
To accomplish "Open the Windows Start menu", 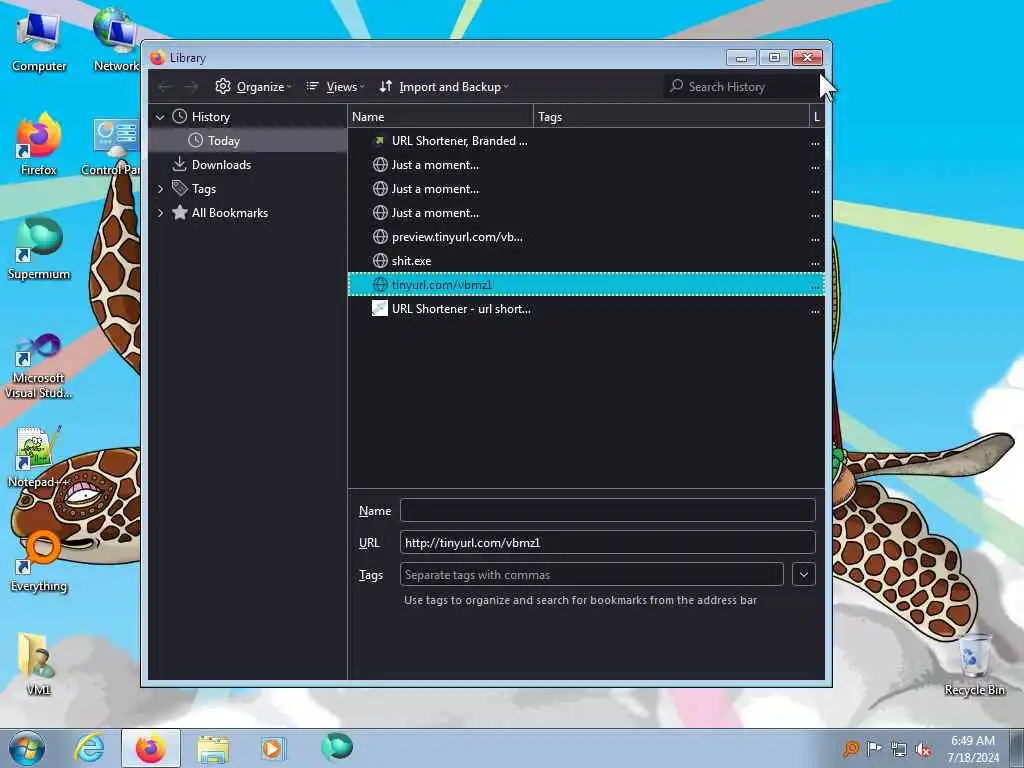I will coord(27,749).
